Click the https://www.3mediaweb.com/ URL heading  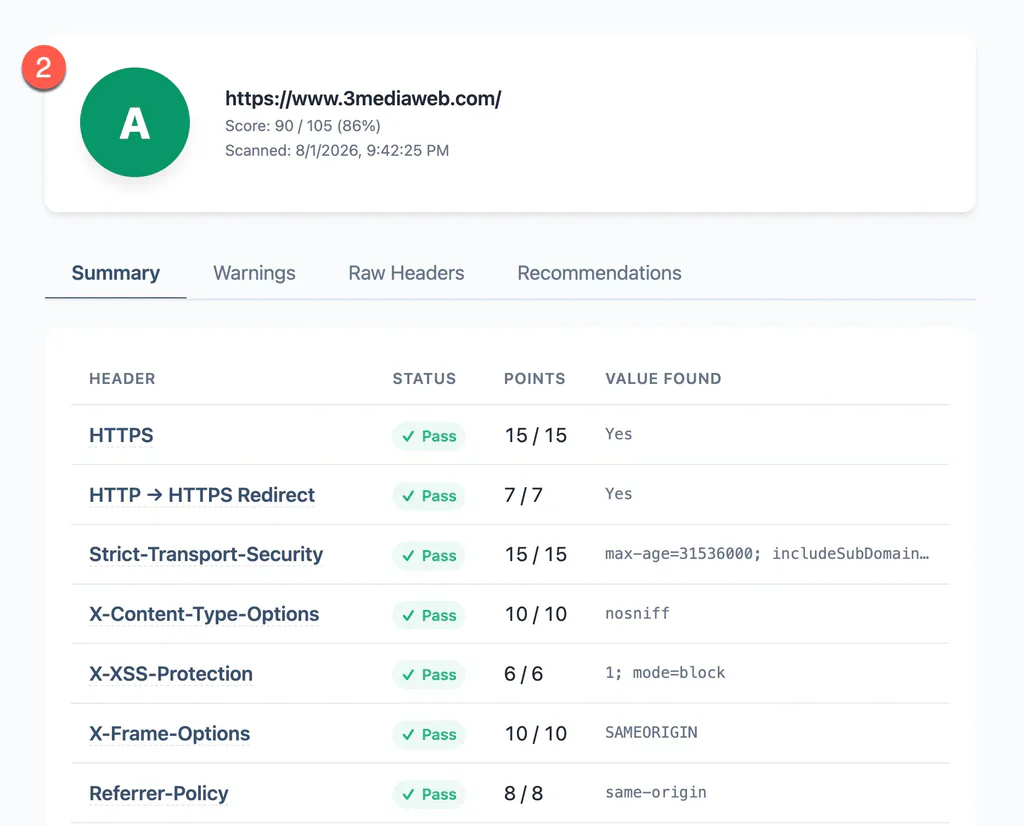[363, 99]
